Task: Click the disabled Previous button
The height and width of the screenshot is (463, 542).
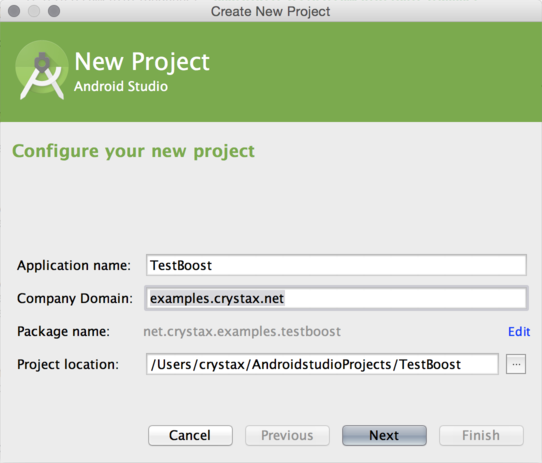Action: click(x=287, y=435)
